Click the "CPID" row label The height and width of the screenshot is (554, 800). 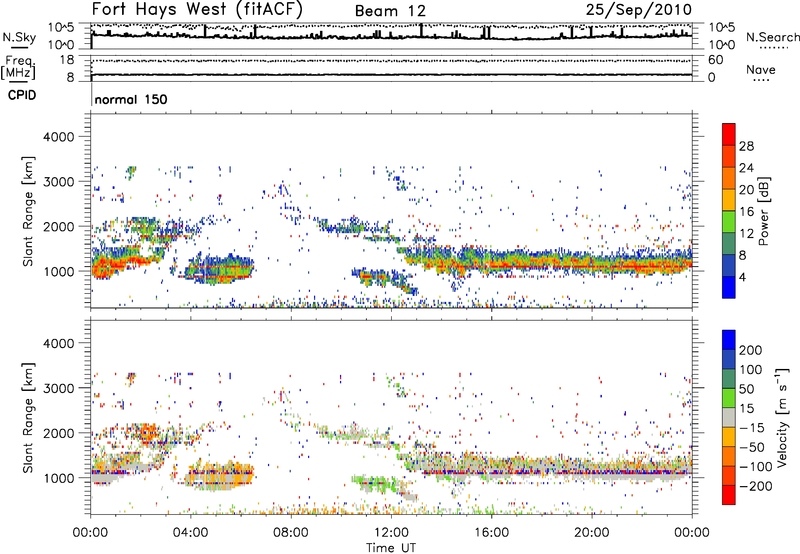pyautogui.click(x=22, y=95)
